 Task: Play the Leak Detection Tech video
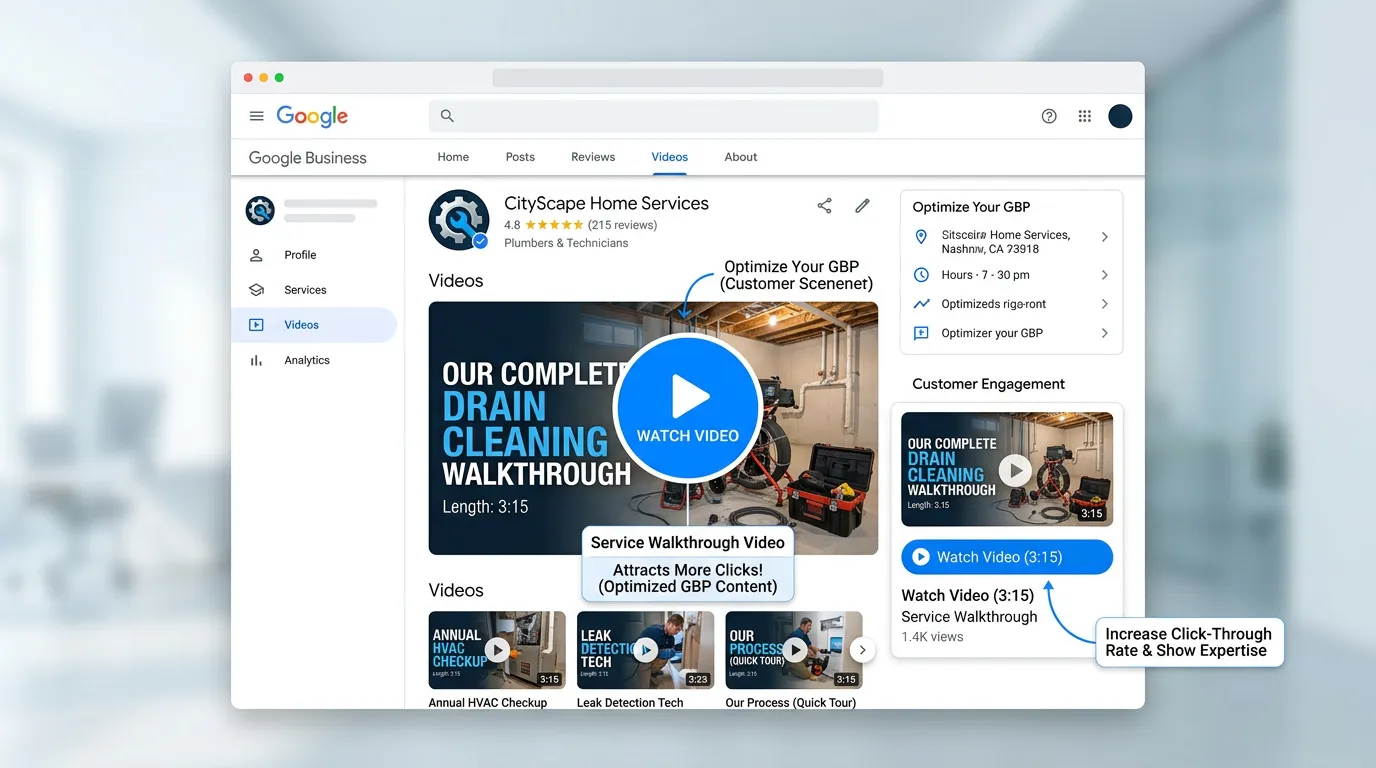click(646, 650)
